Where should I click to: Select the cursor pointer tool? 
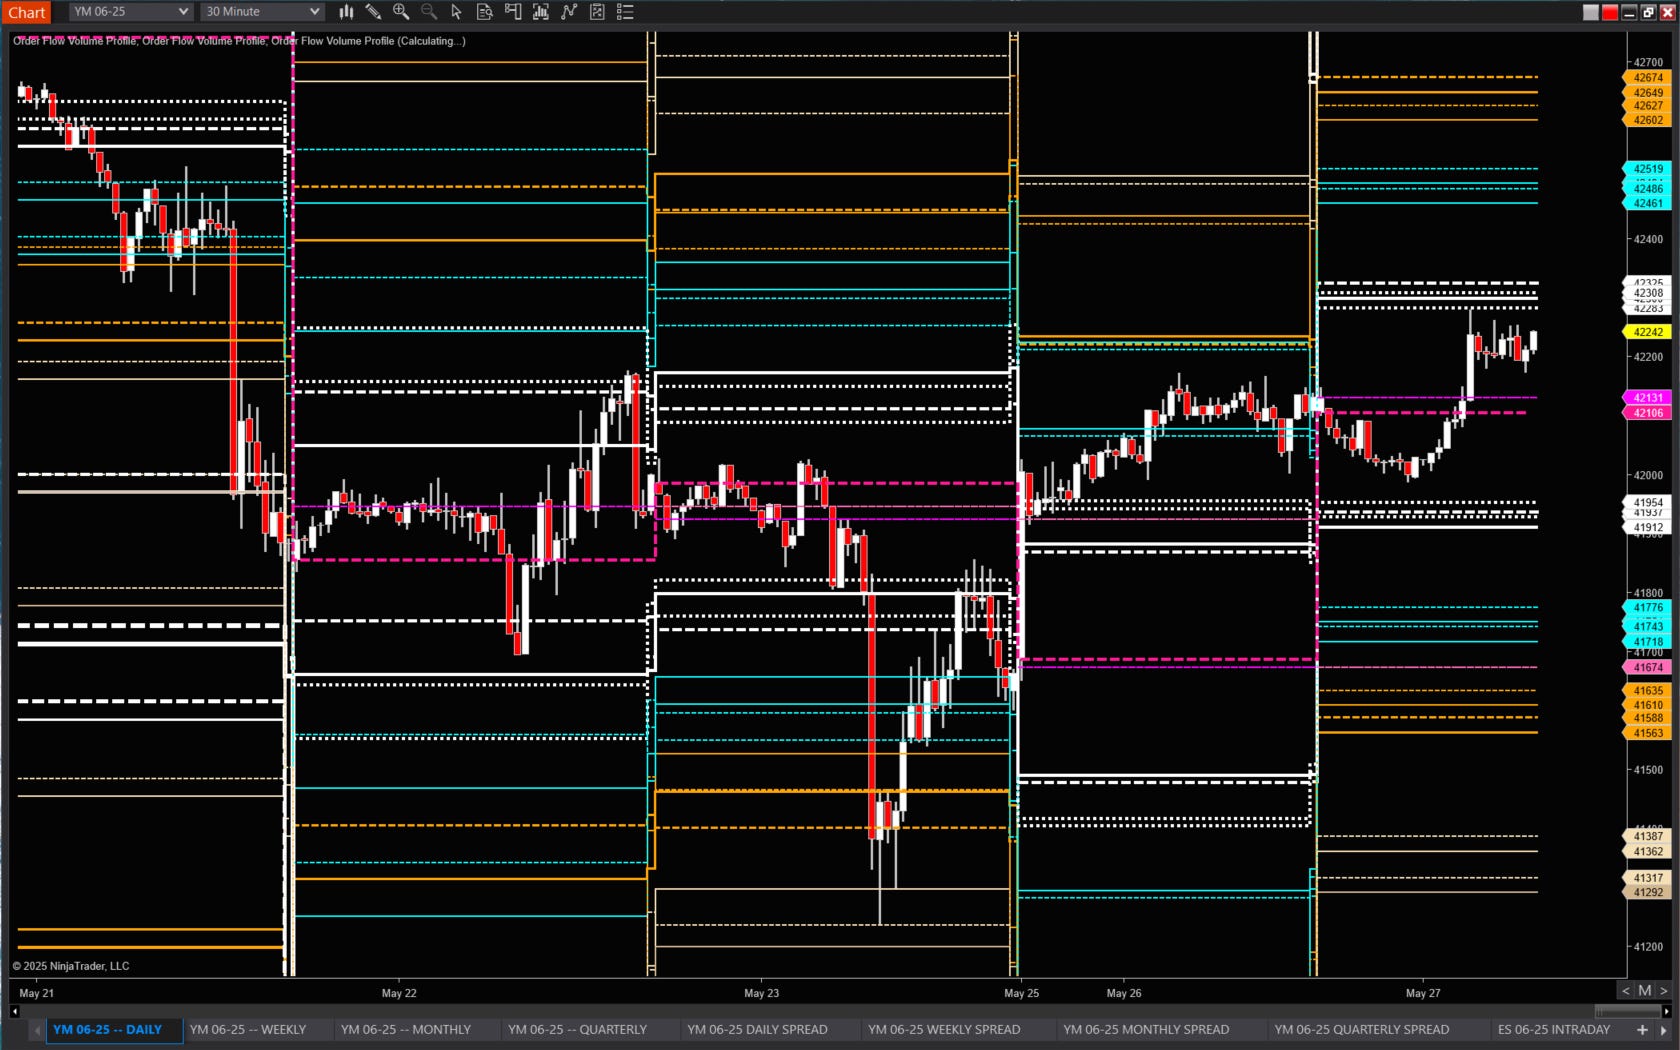pos(457,12)
